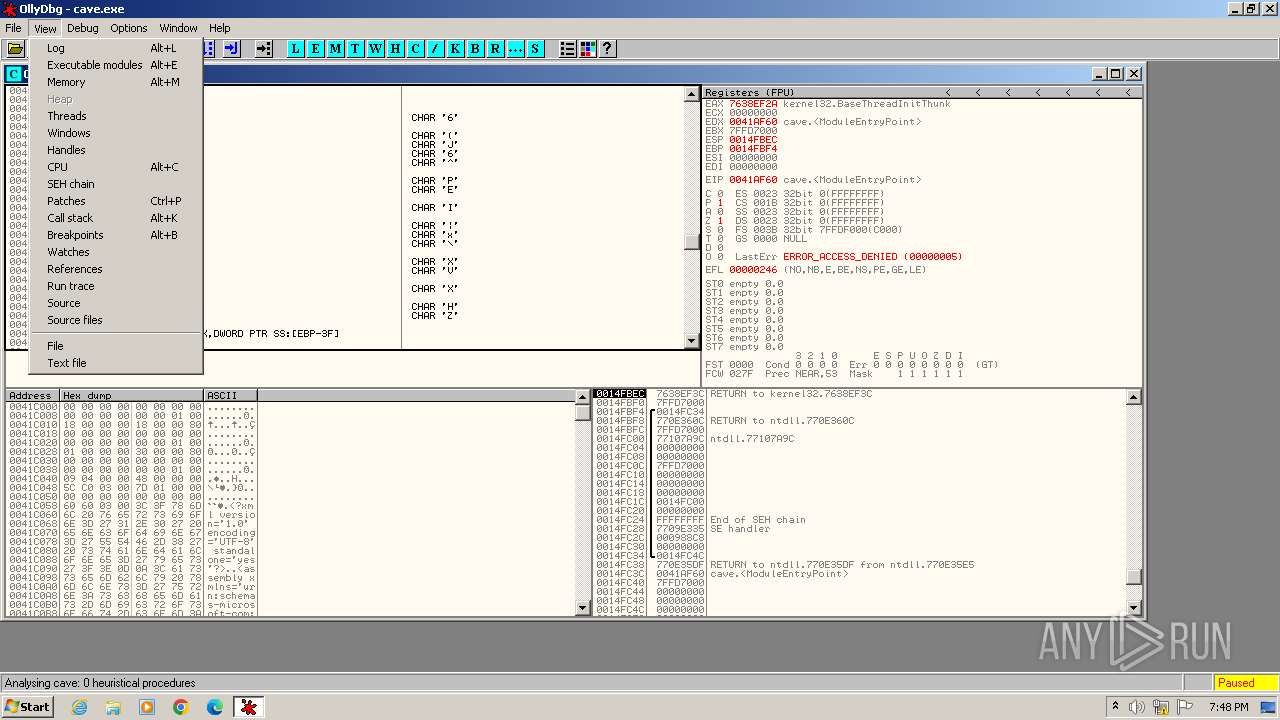
Task: Select Threads from View menu
Action: pyautogui.click(x=116, y=116)
